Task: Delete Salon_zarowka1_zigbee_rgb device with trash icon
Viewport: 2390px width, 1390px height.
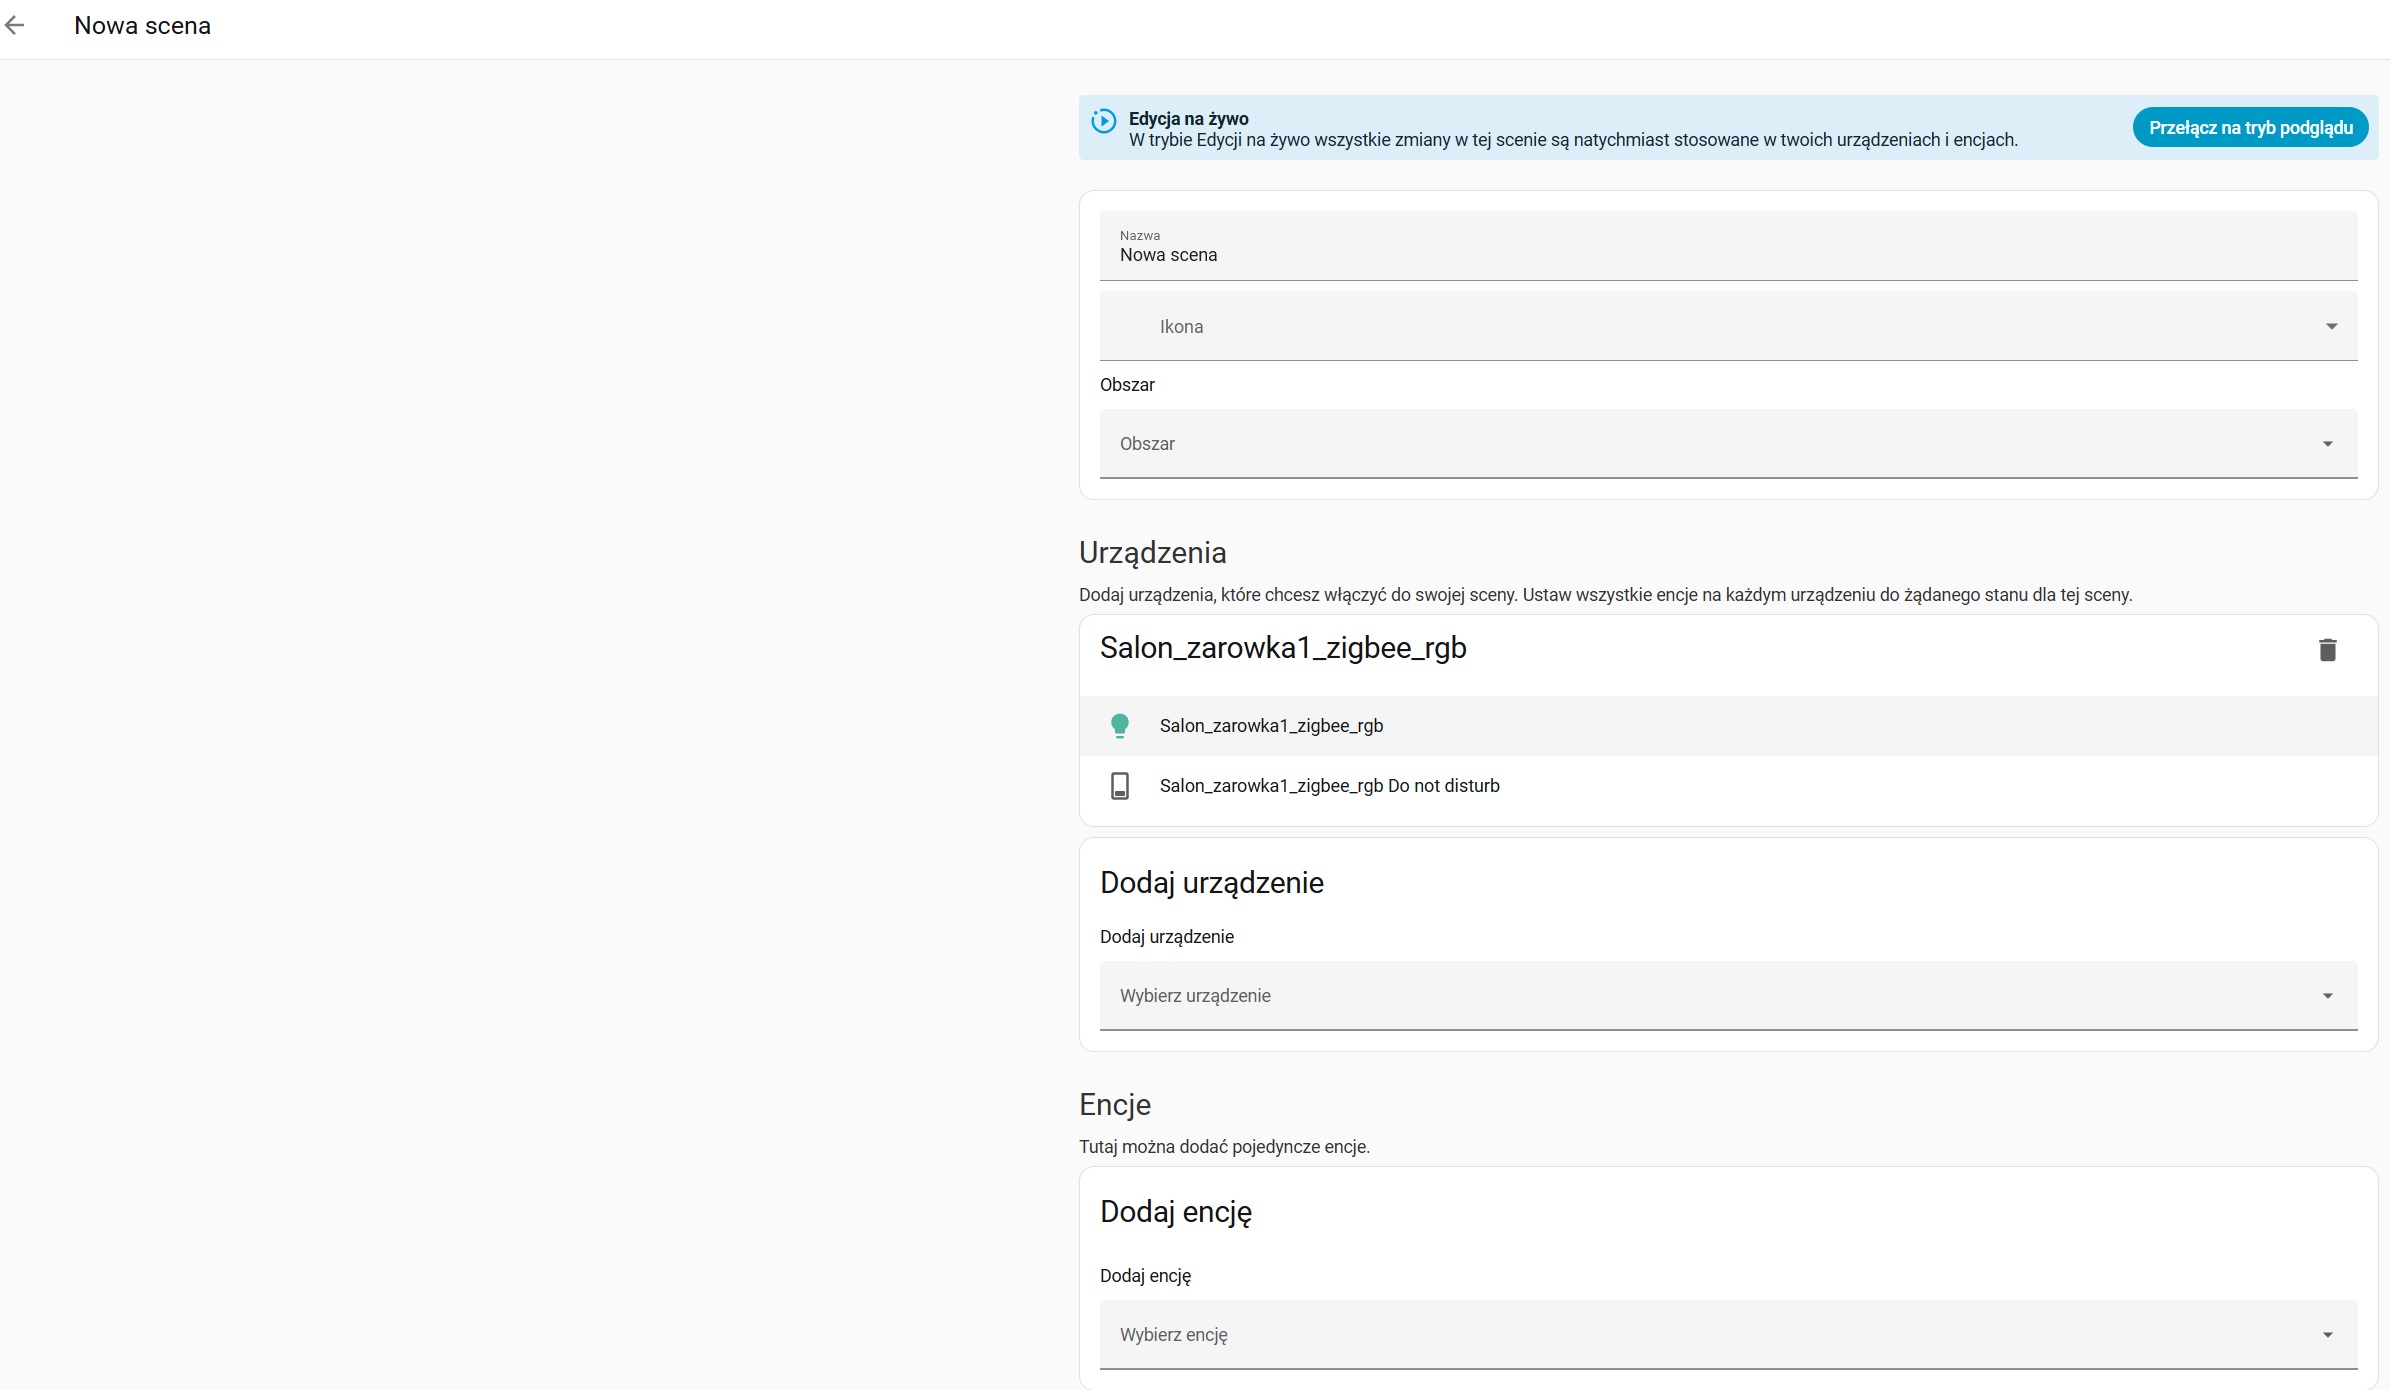Action: (2327, 650)
